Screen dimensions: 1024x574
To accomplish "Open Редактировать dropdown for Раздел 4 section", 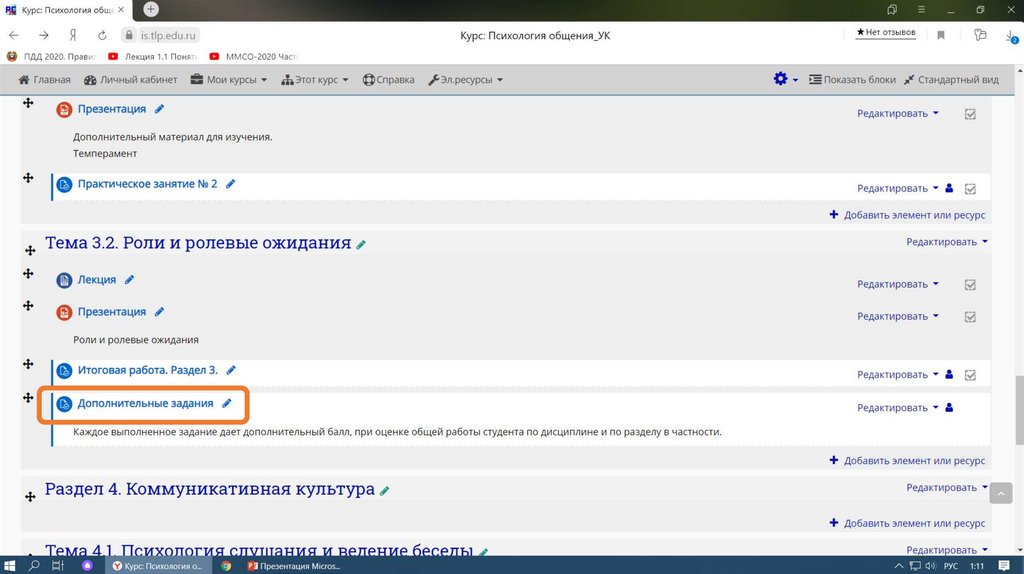I will 947,487.
